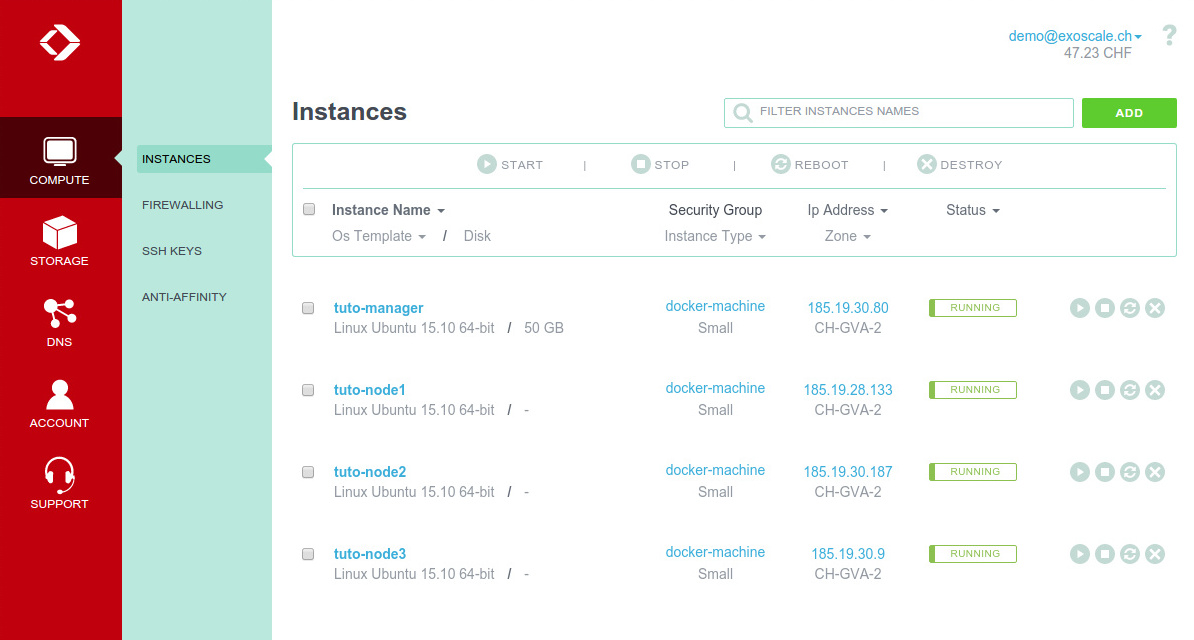
Task: Open the Storage section
Action: [x=60, y=240]
